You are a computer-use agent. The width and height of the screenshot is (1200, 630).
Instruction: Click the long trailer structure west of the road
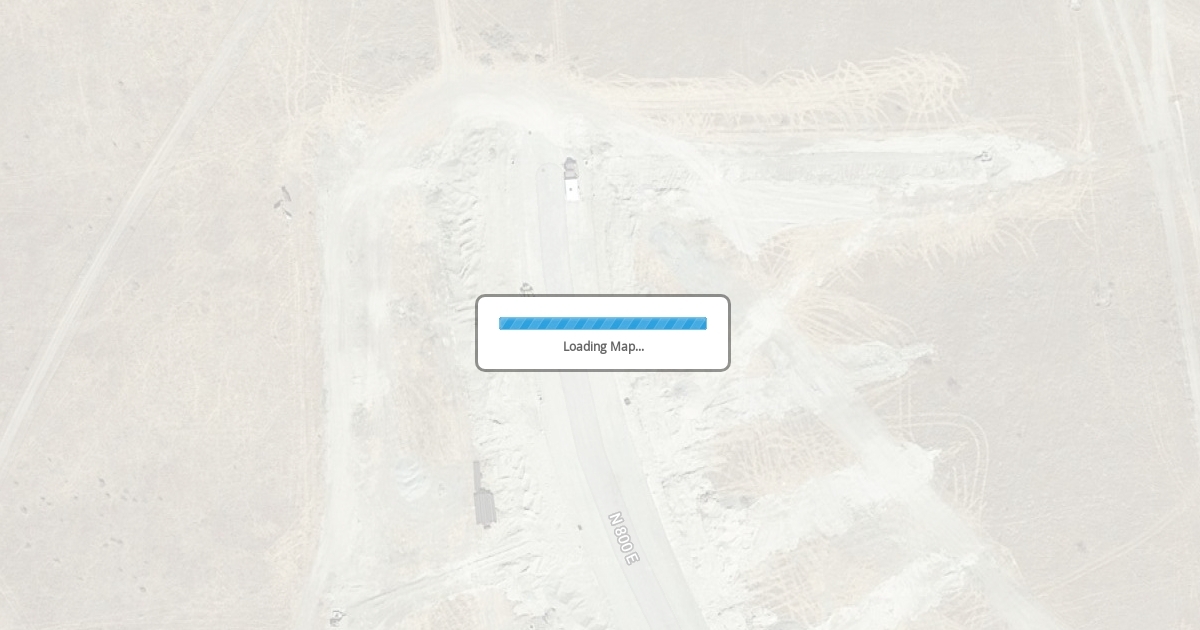pos(484,494)
